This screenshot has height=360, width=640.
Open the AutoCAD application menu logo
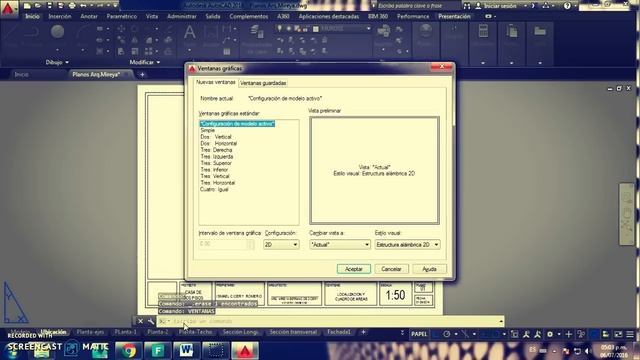[8, 9]
